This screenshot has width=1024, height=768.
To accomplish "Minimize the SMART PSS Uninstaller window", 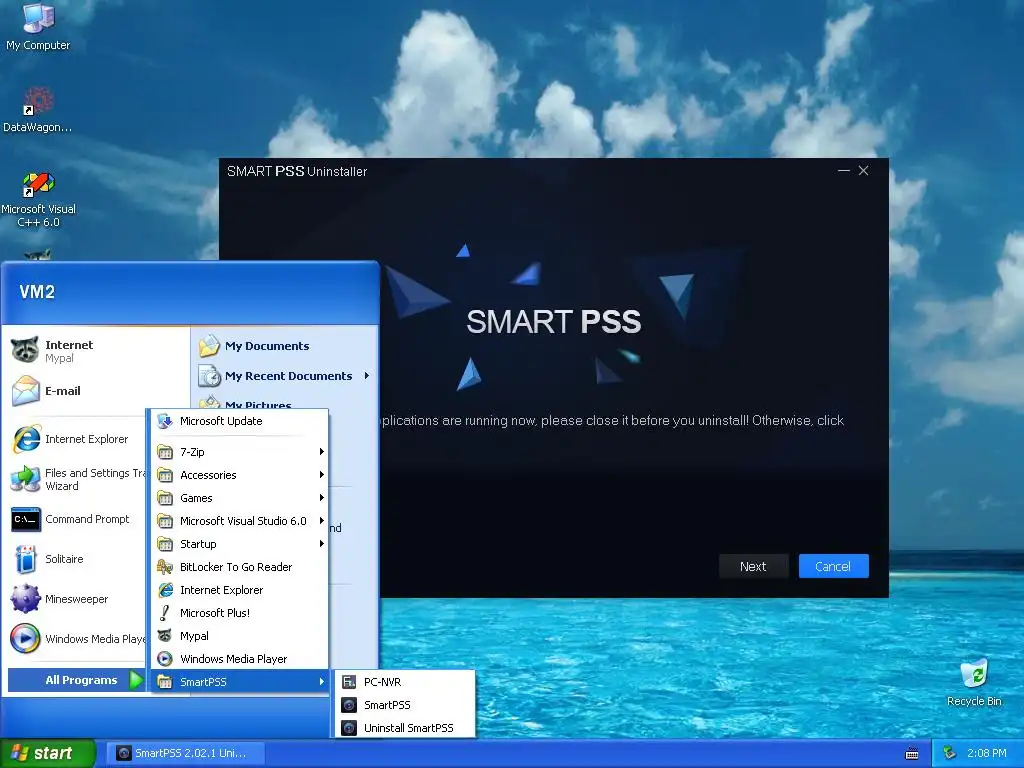I will point(844,170).
